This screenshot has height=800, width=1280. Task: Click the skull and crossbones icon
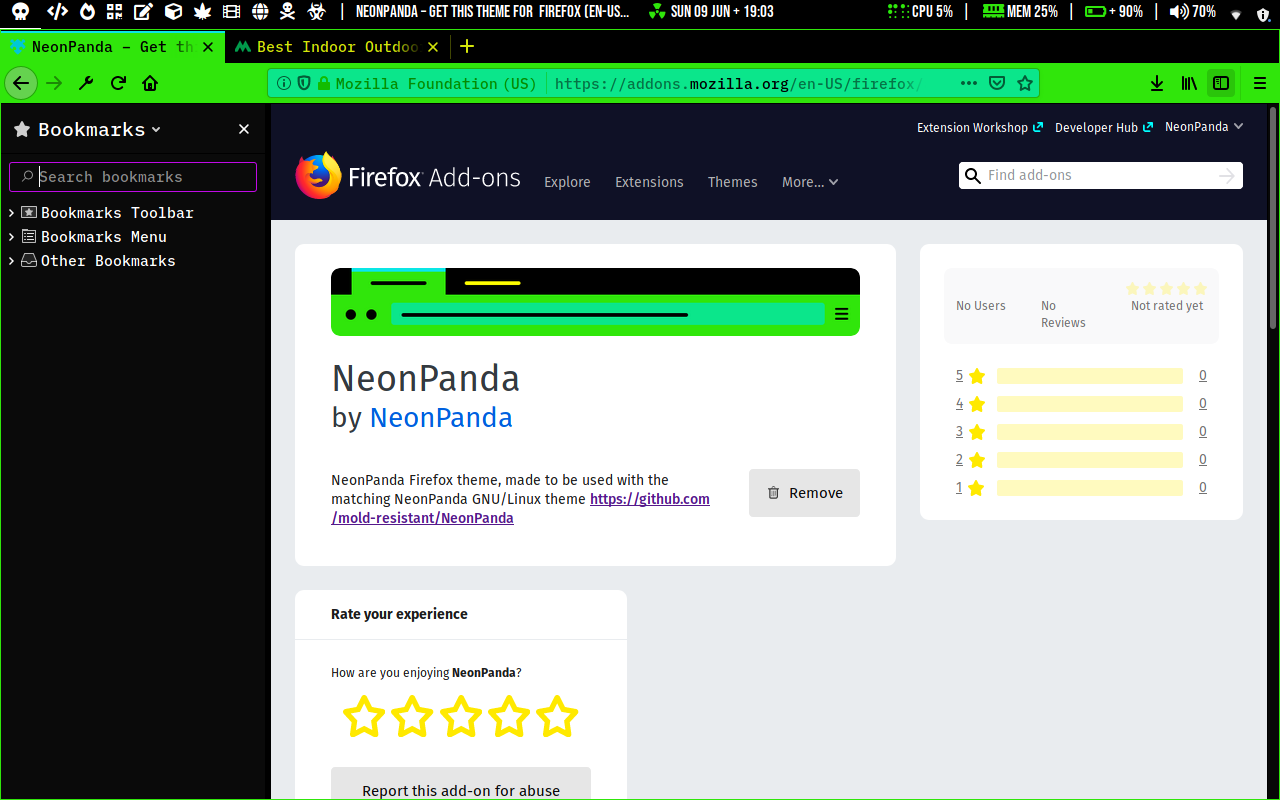point(288,12)
